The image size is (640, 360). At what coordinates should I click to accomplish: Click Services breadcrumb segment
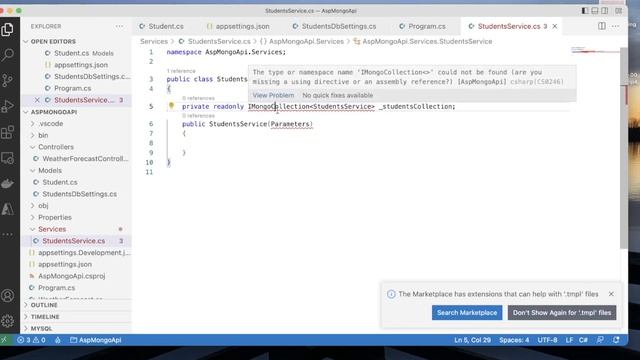[154, 42]
